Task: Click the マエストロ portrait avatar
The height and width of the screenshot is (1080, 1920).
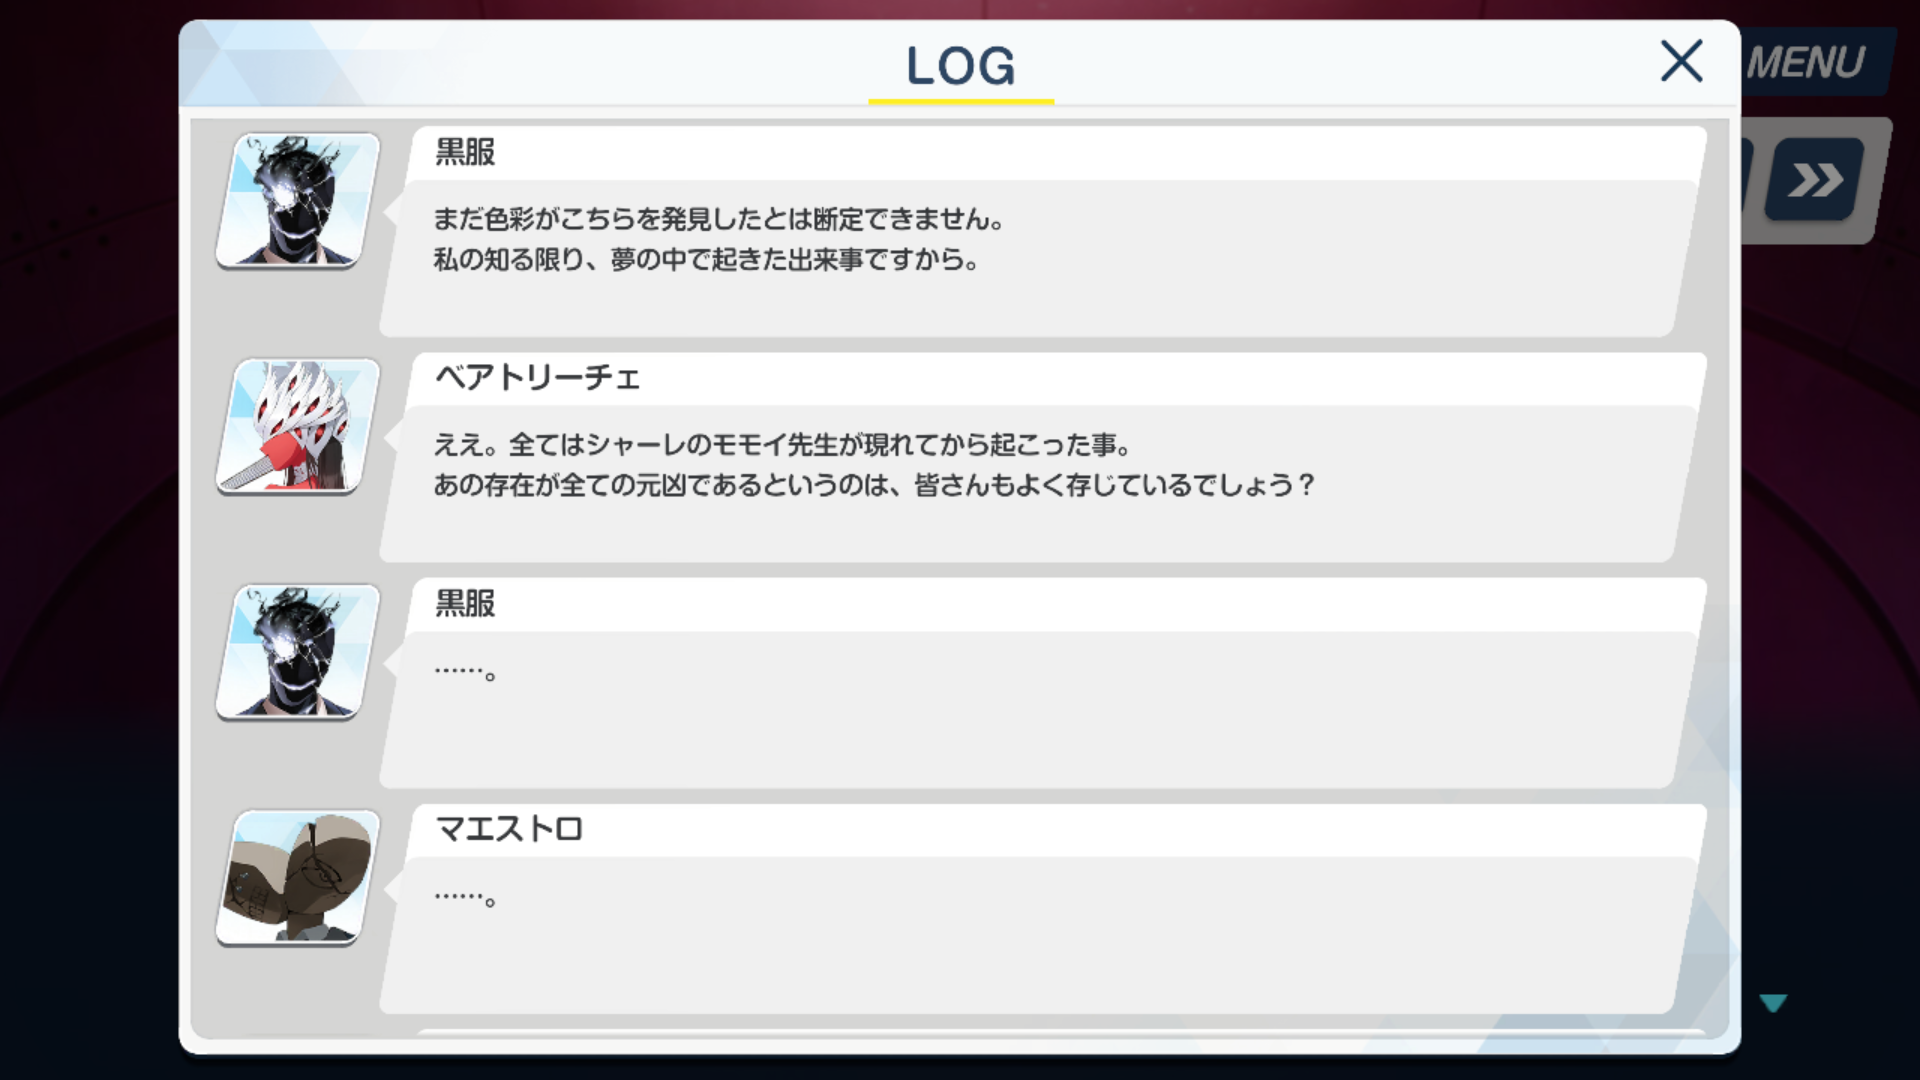Action: pos(298,878)
